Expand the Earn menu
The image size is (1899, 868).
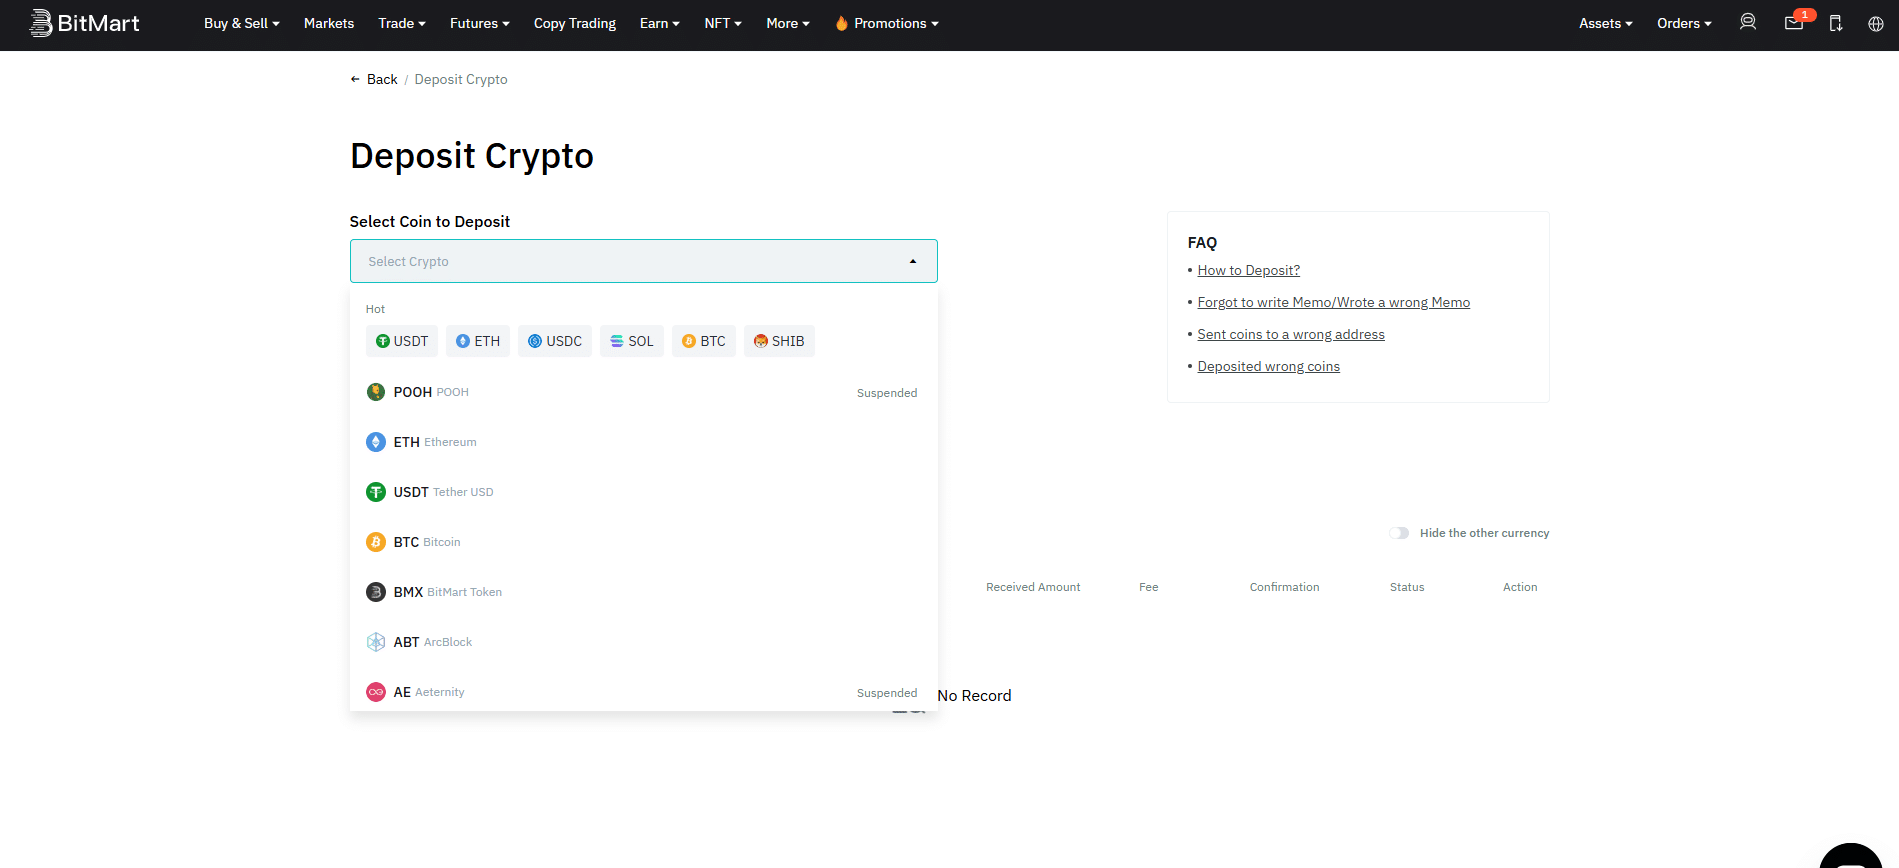pyautogui.click(x=660, y=23)
